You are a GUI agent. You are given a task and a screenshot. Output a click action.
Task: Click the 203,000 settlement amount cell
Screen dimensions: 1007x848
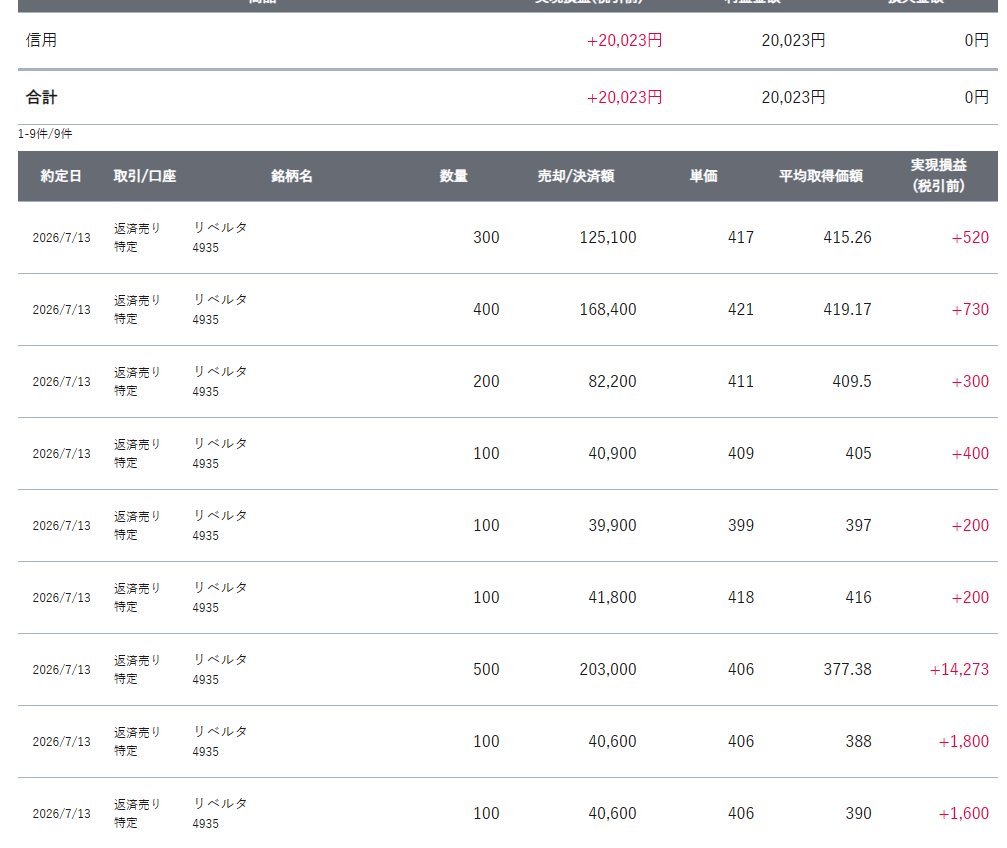point(608,669)
